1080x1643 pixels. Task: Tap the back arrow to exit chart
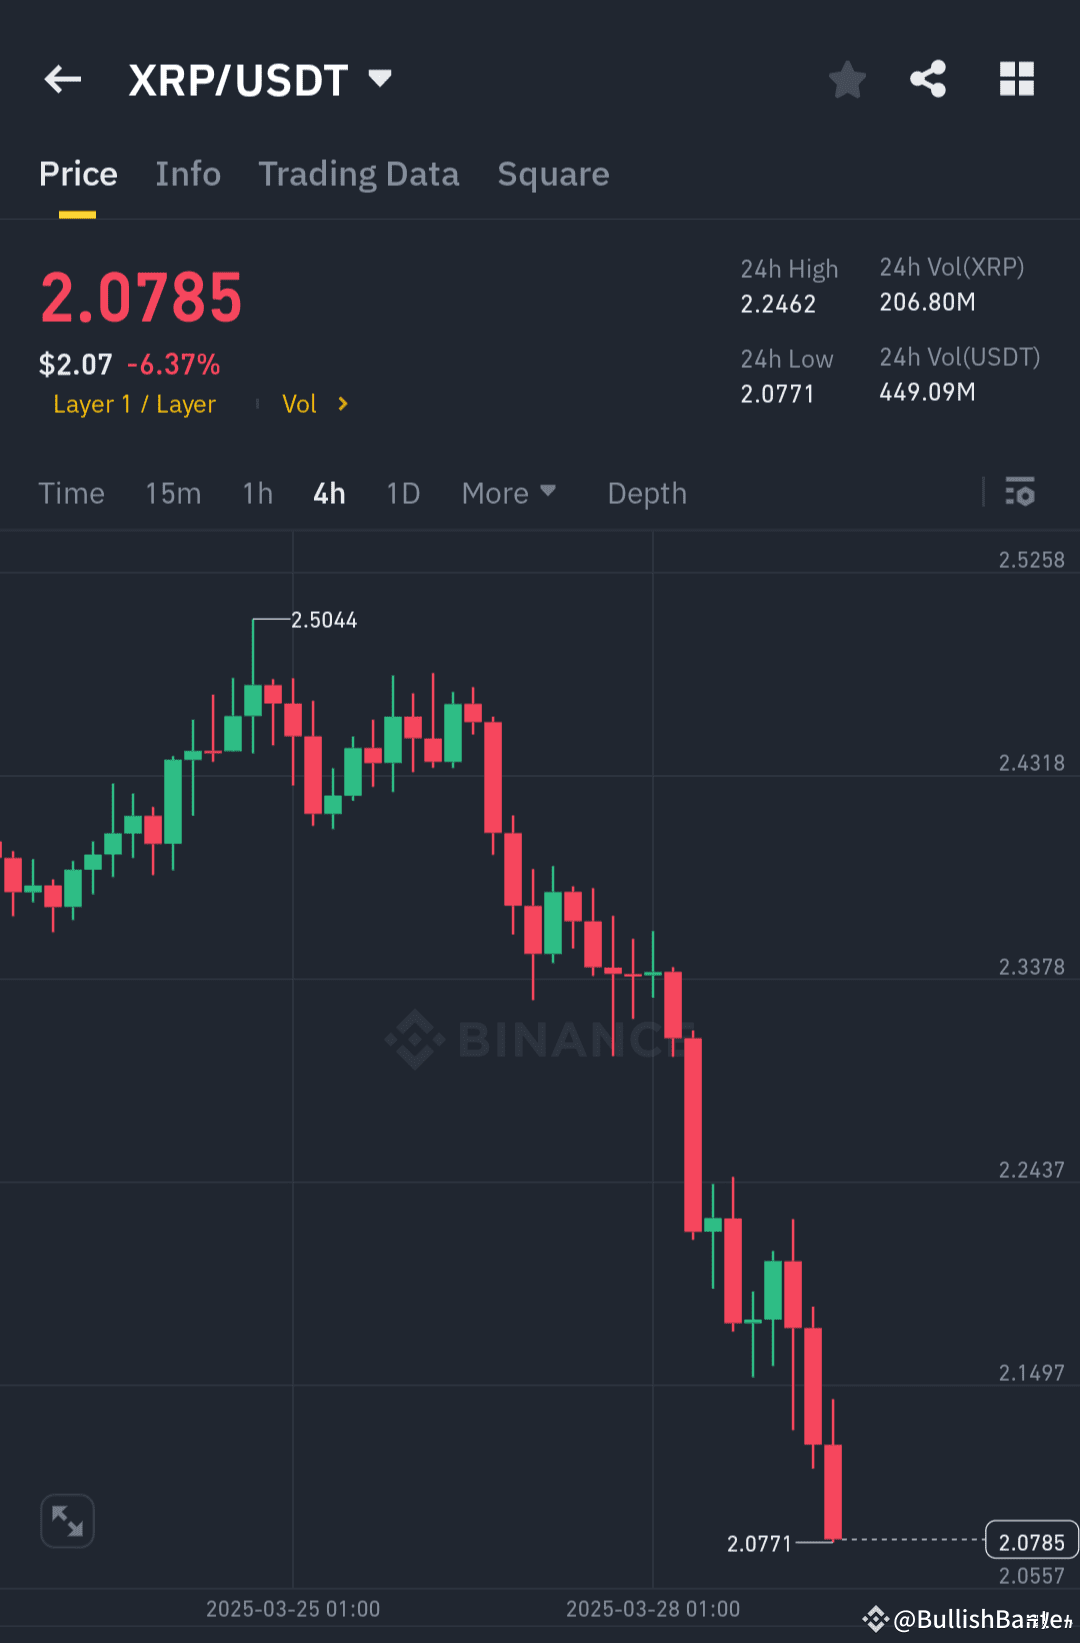click(x=62, y=79)
